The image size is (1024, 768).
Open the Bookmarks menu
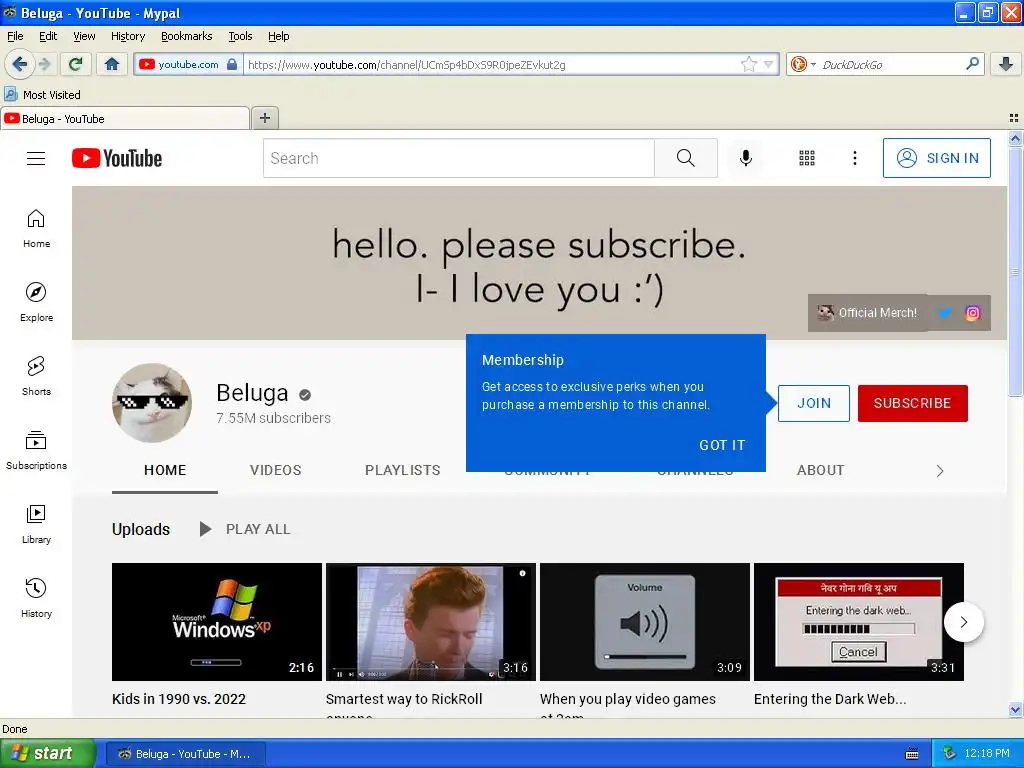click(187, 36)
